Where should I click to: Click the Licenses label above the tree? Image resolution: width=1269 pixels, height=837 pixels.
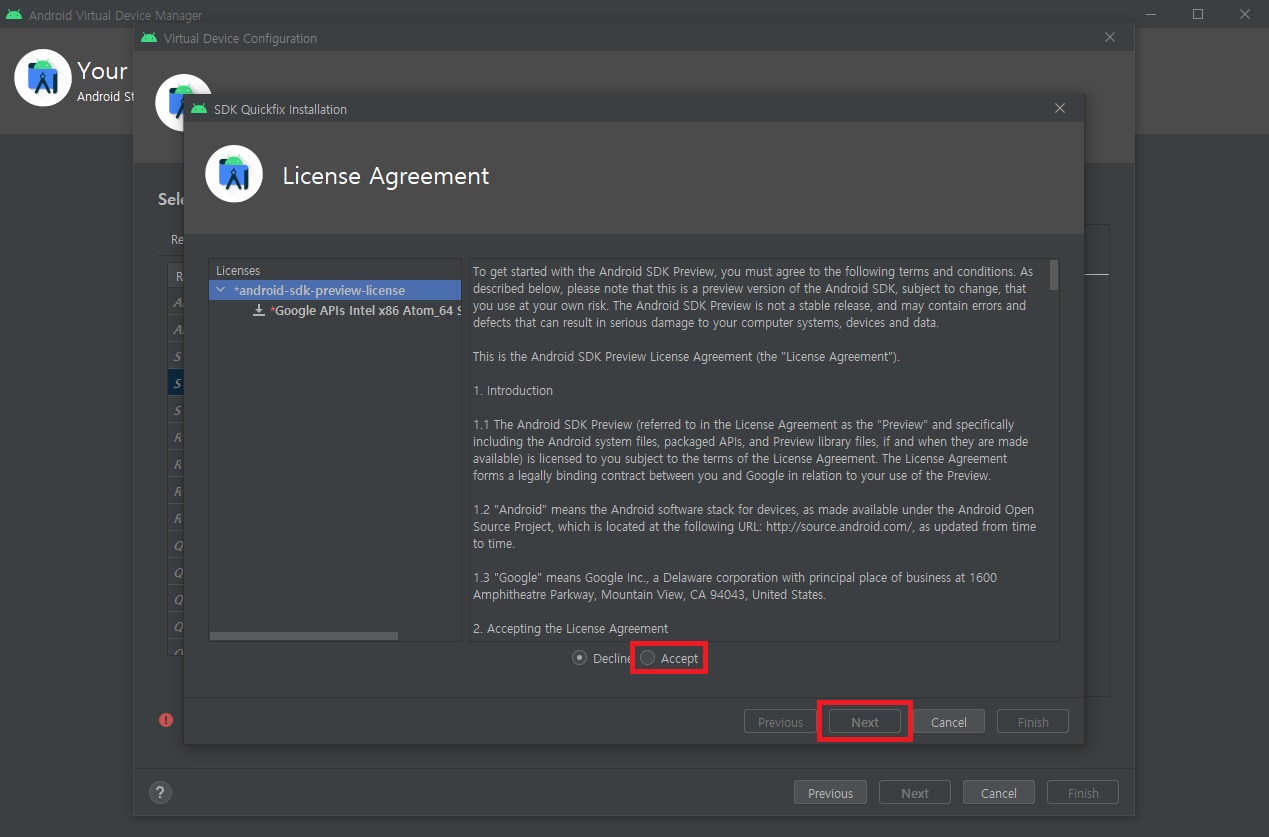[238, 271]
